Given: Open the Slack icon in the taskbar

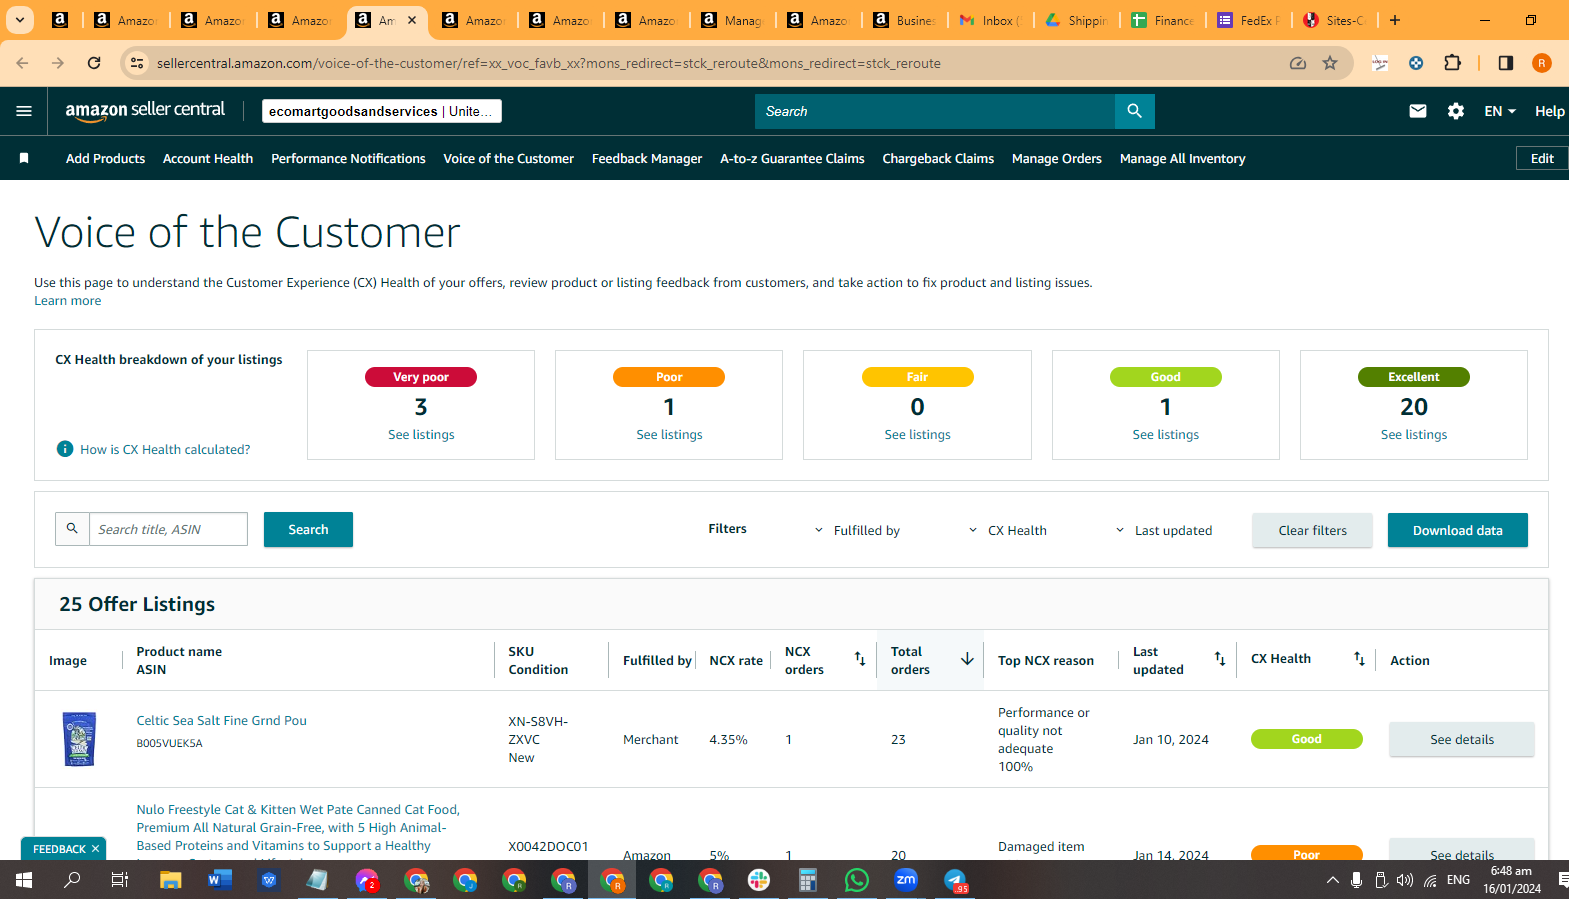Looking at the screenshot, I should point(759,880).
